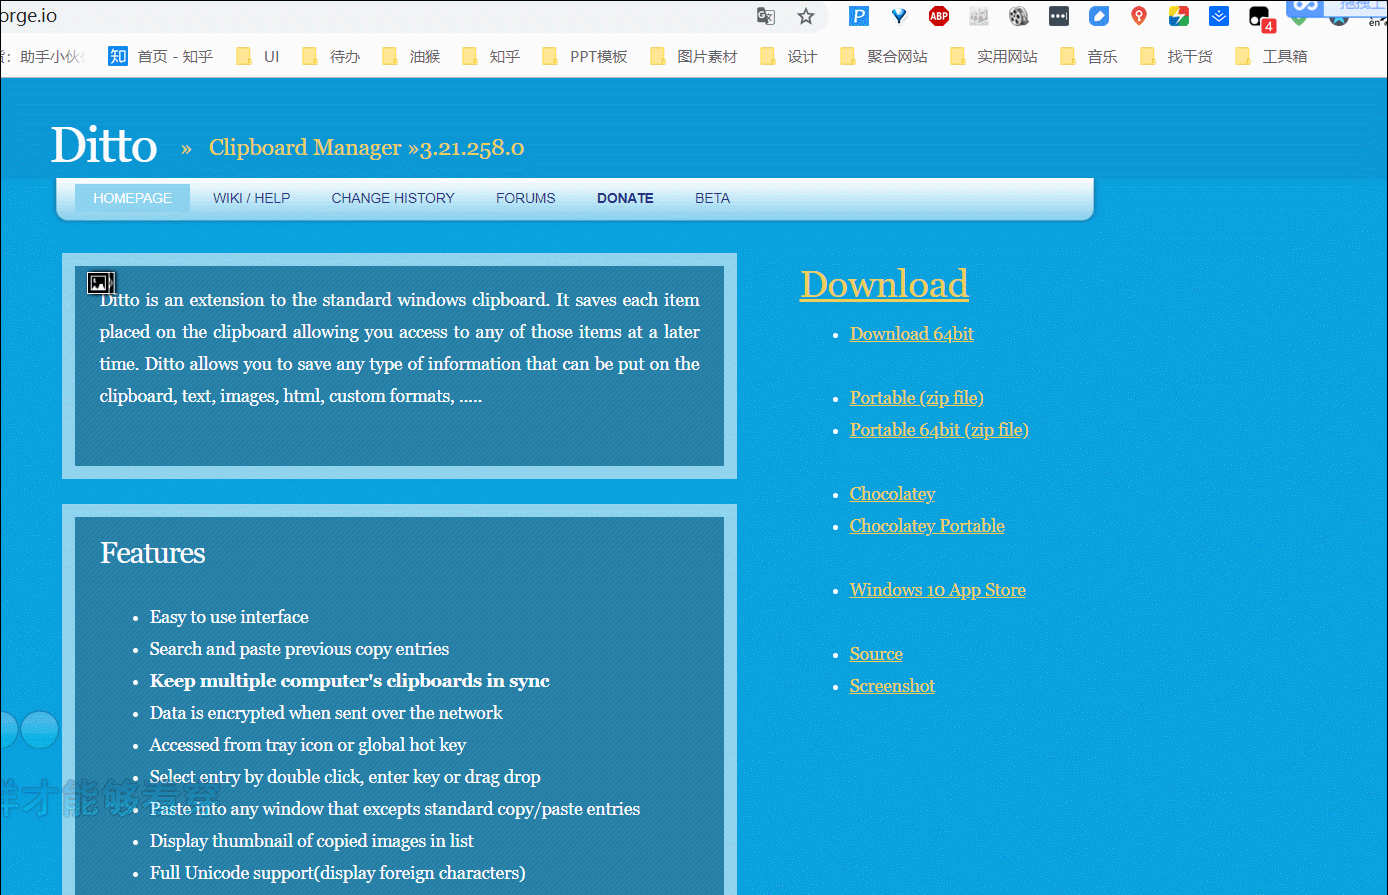This screenshot has height=895, width=1388.
Task: Click the Features heading text
Action: [153, 553]
